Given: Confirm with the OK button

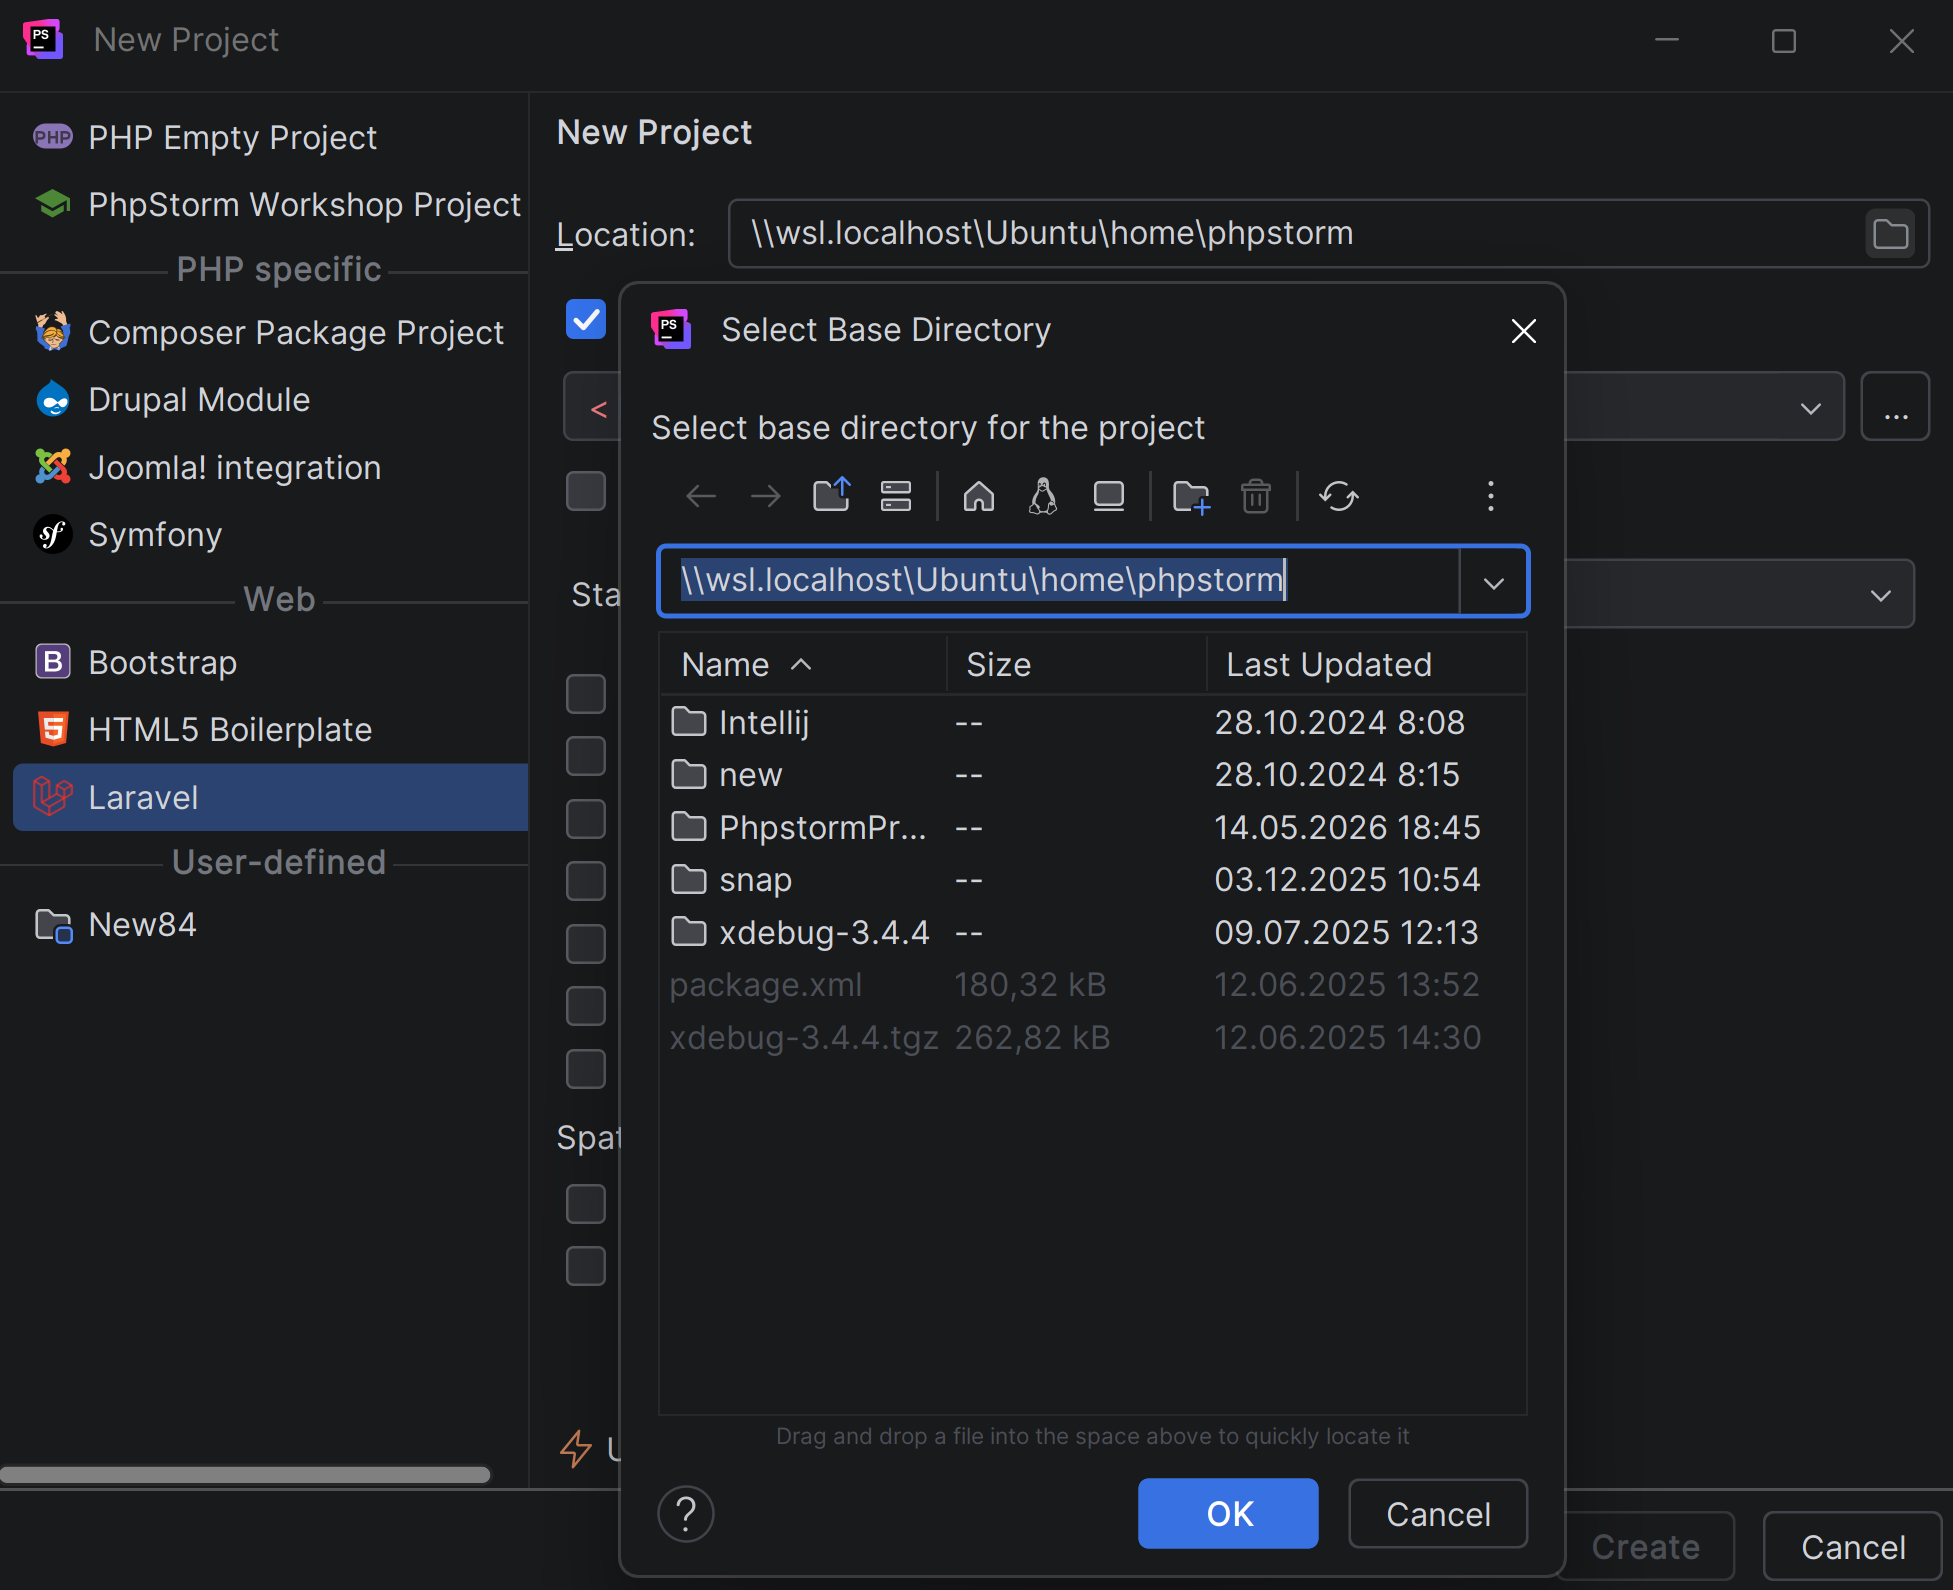Looking at the screenshot, I should click(x=1228, y=1514).
